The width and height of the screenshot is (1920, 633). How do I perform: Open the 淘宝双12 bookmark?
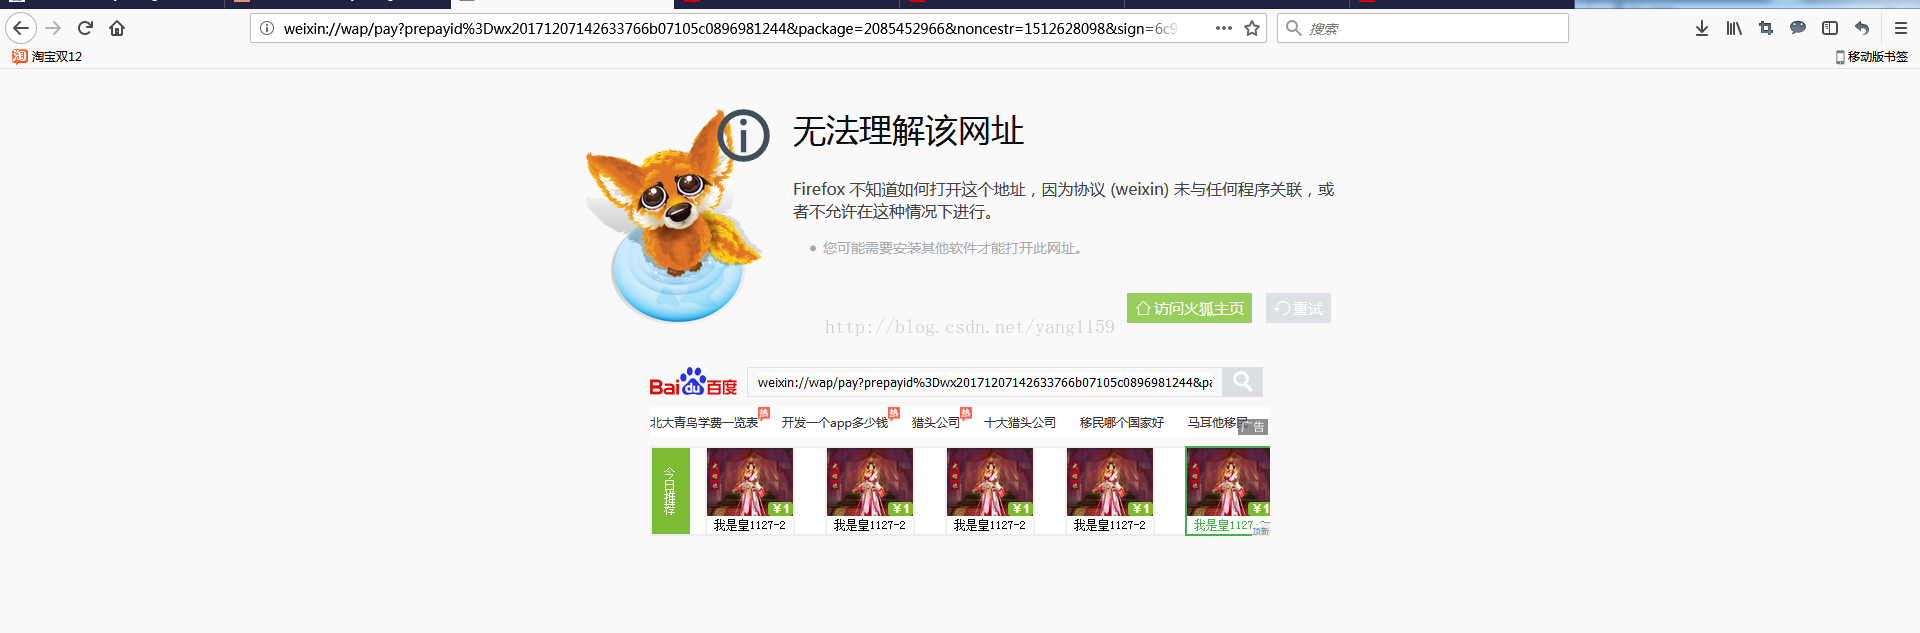[47, 56]
